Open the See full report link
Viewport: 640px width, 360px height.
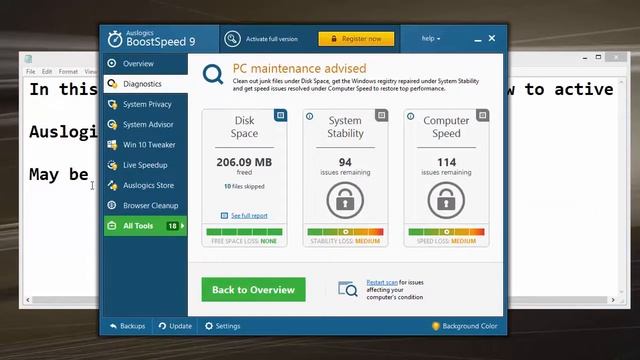click(x=249, y=216)
